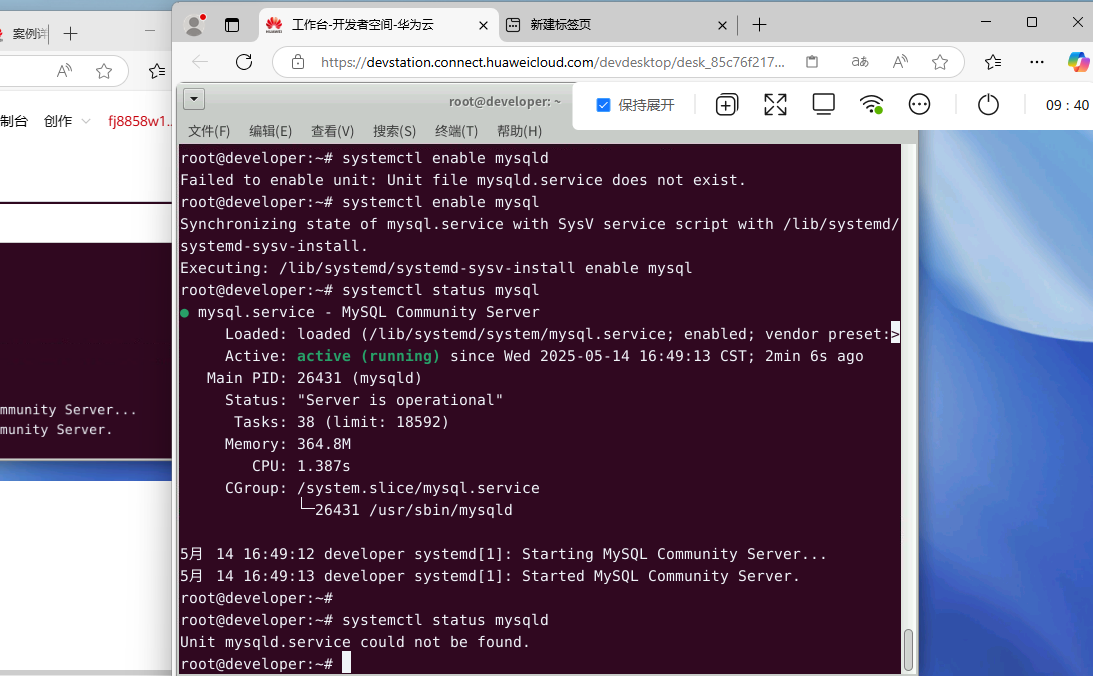The height and width of the screenshot is (676, 1093).
Task: Open the terminal window dropdown arrow
Action: point(194,99)
